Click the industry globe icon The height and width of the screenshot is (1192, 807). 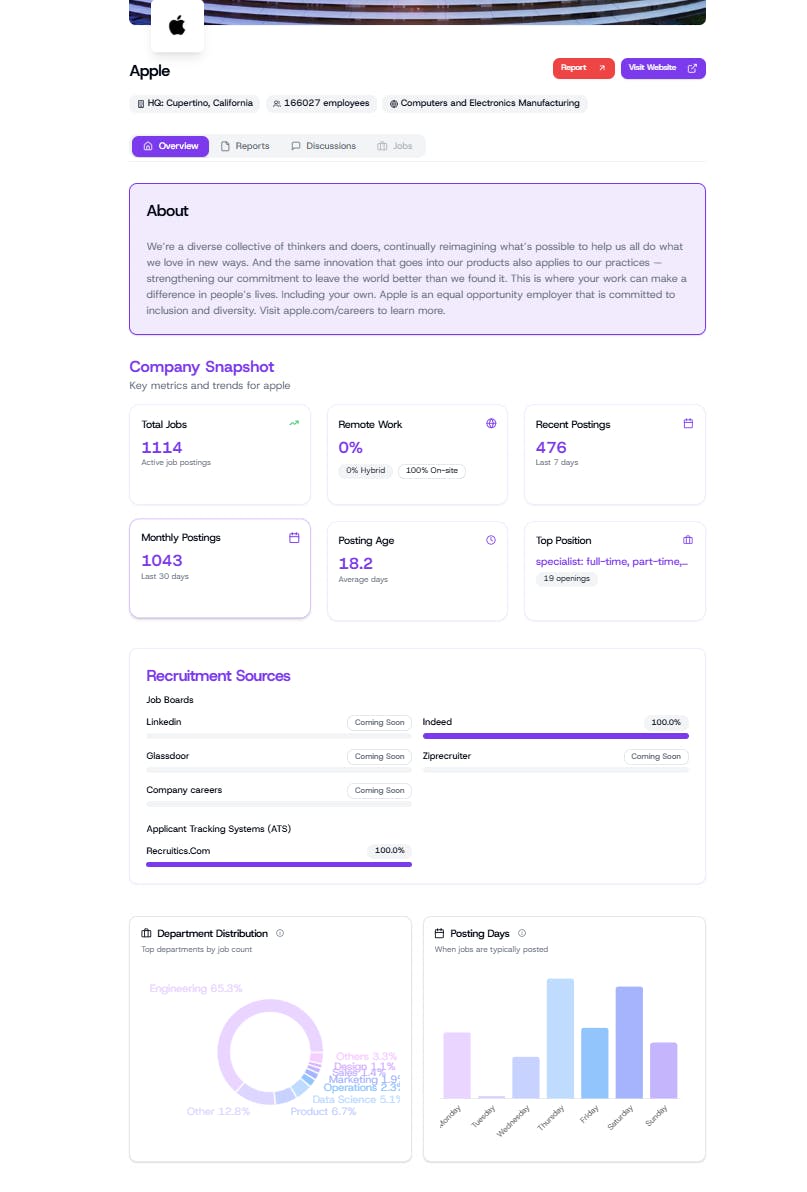point(394,103)
